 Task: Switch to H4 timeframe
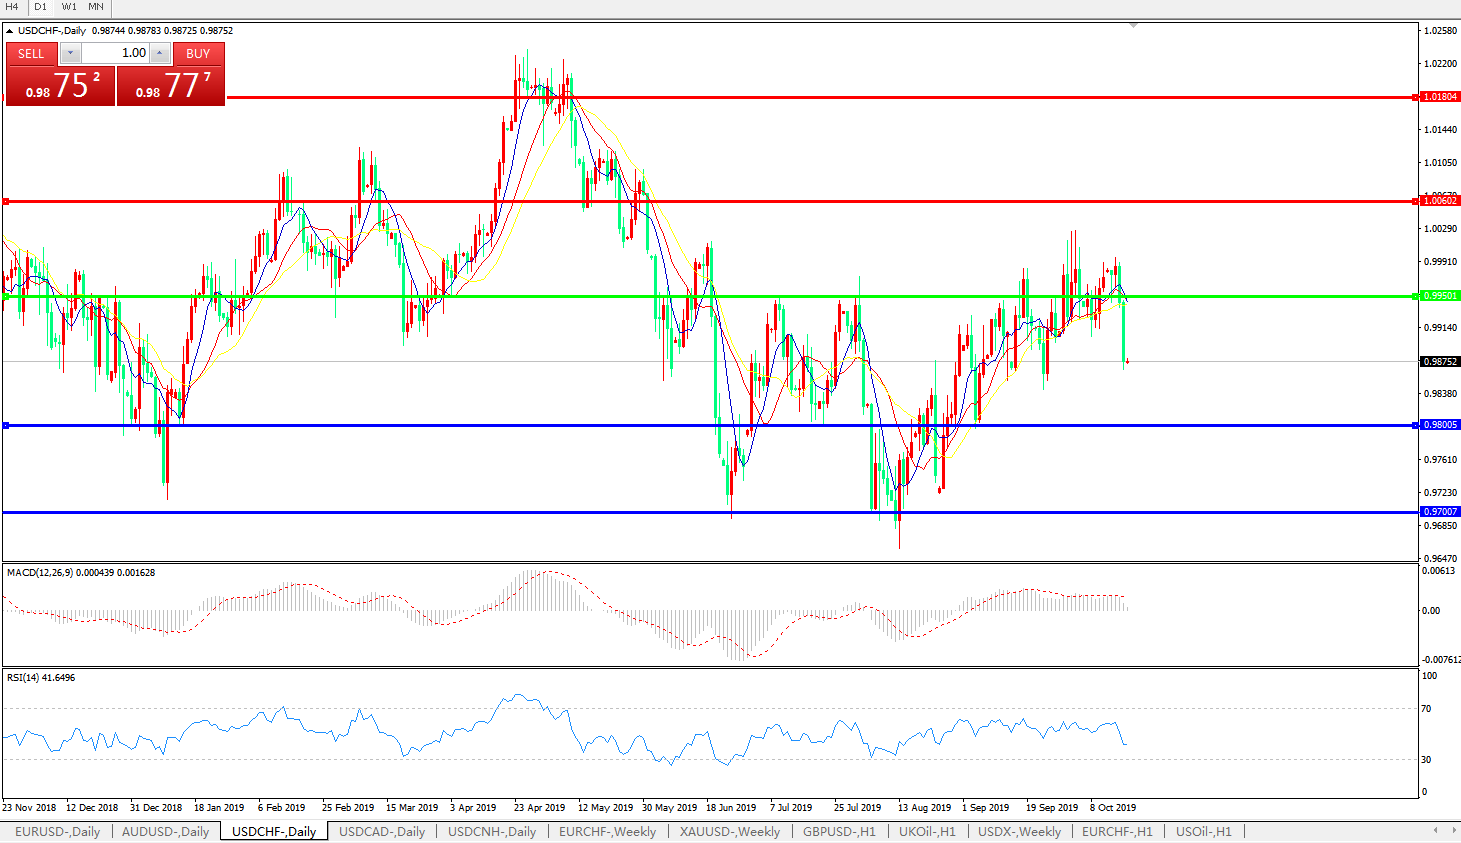(x=12, y=7)
